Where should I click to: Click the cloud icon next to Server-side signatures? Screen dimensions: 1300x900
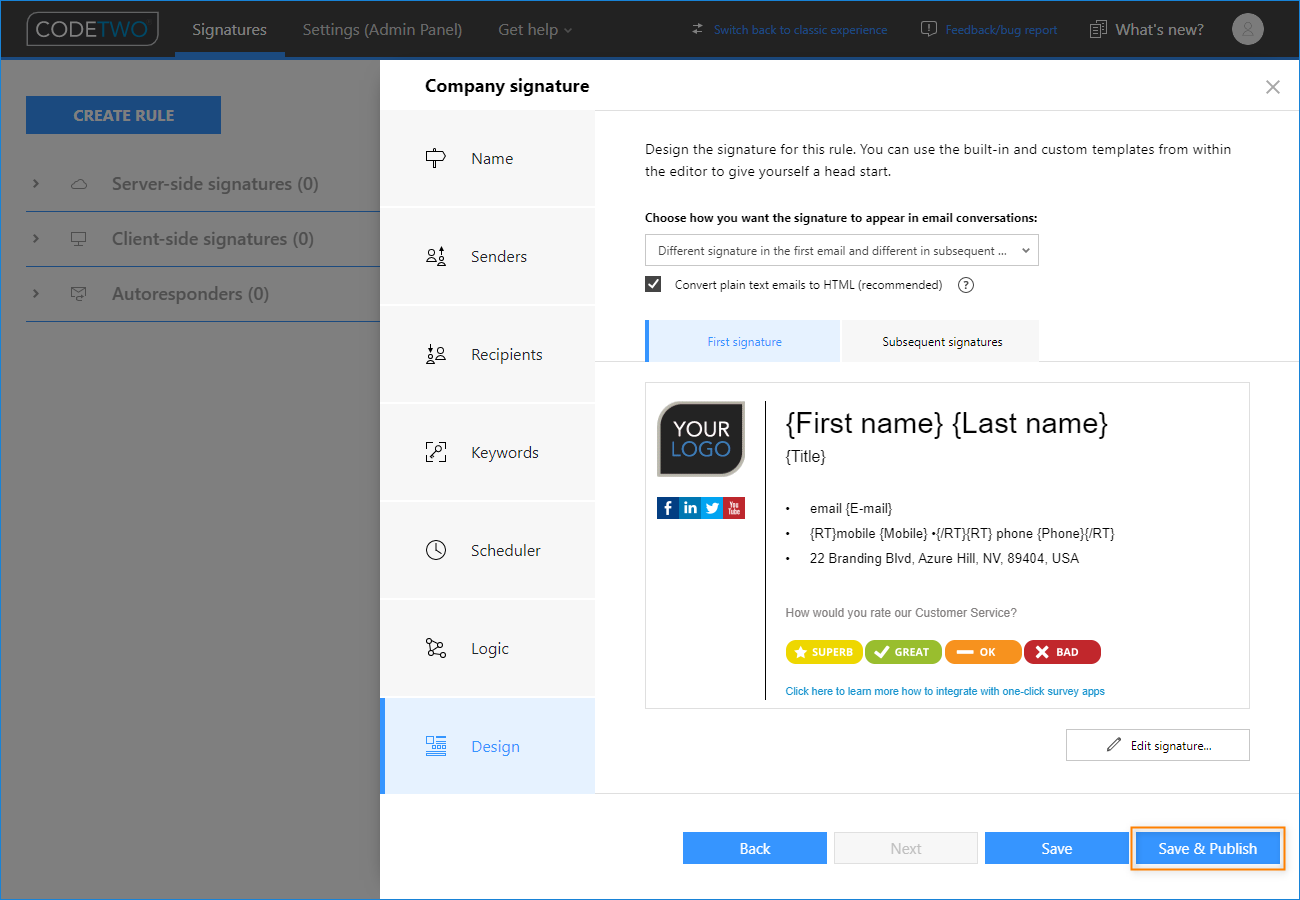[78, 184]
